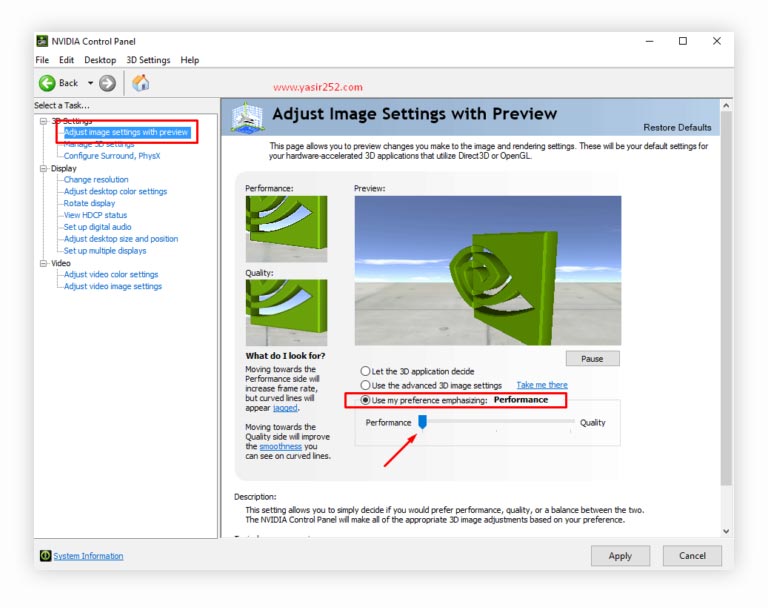768x608 pixels.
Task: Click the Adjust Image Settings header icon
Action: point(248,117)
